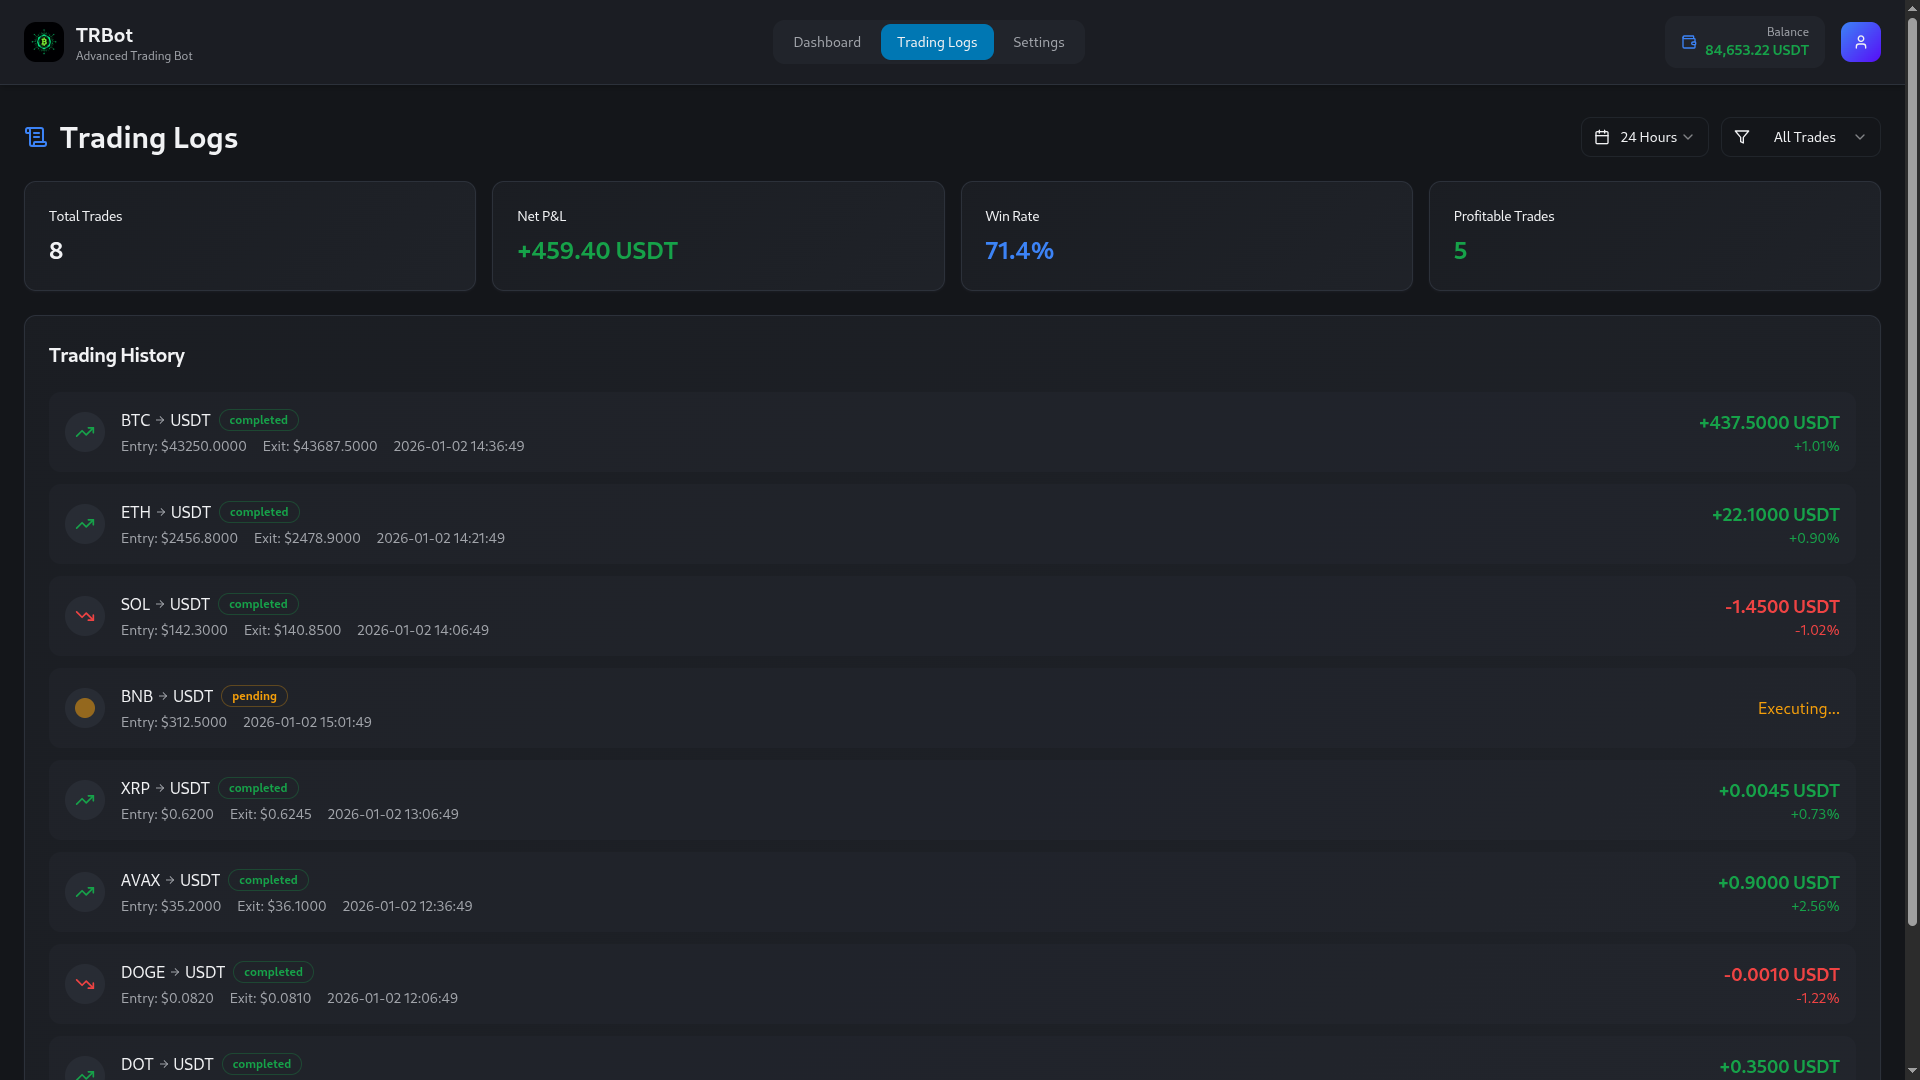This screenshot has height=1080, width=1920.
Task: Open the Settings tab
Action: [x=1038, y=42]
